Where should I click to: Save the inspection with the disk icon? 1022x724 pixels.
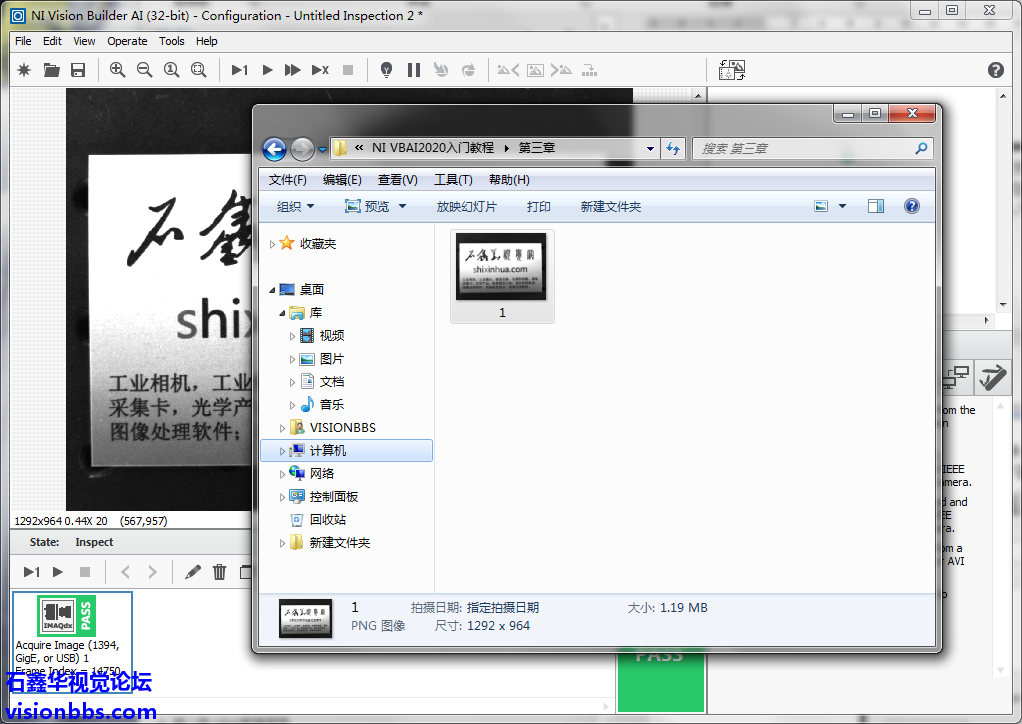point(78,70)
